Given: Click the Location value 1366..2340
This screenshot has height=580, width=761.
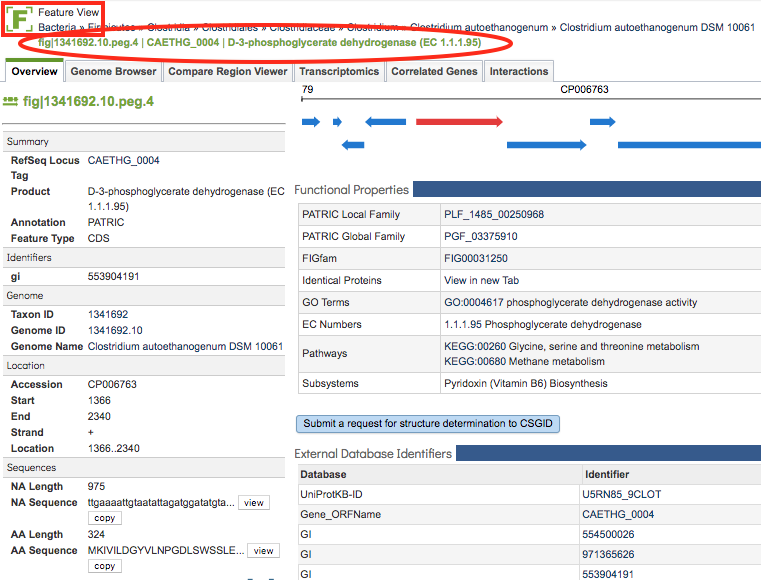Looking at the screenshot, I should click(114, 448).
